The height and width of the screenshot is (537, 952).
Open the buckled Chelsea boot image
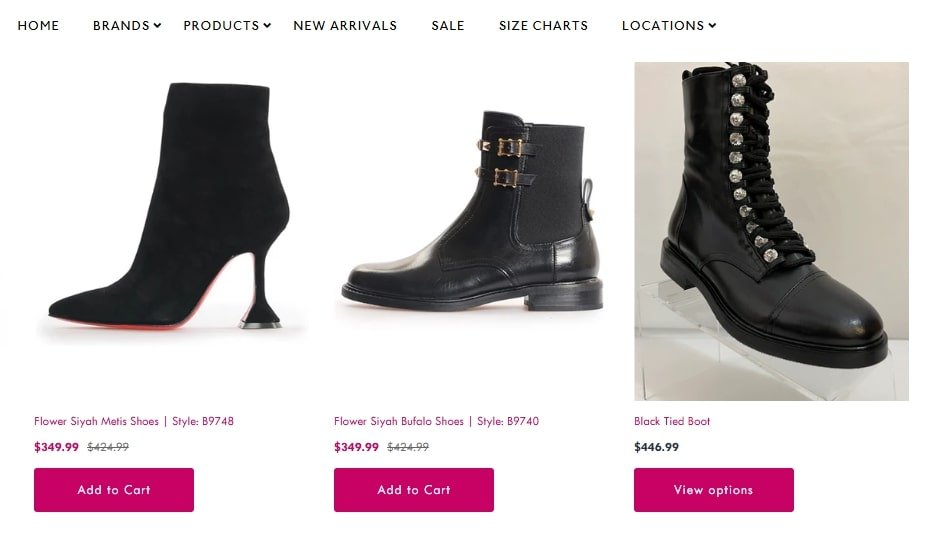click(471, 210)
